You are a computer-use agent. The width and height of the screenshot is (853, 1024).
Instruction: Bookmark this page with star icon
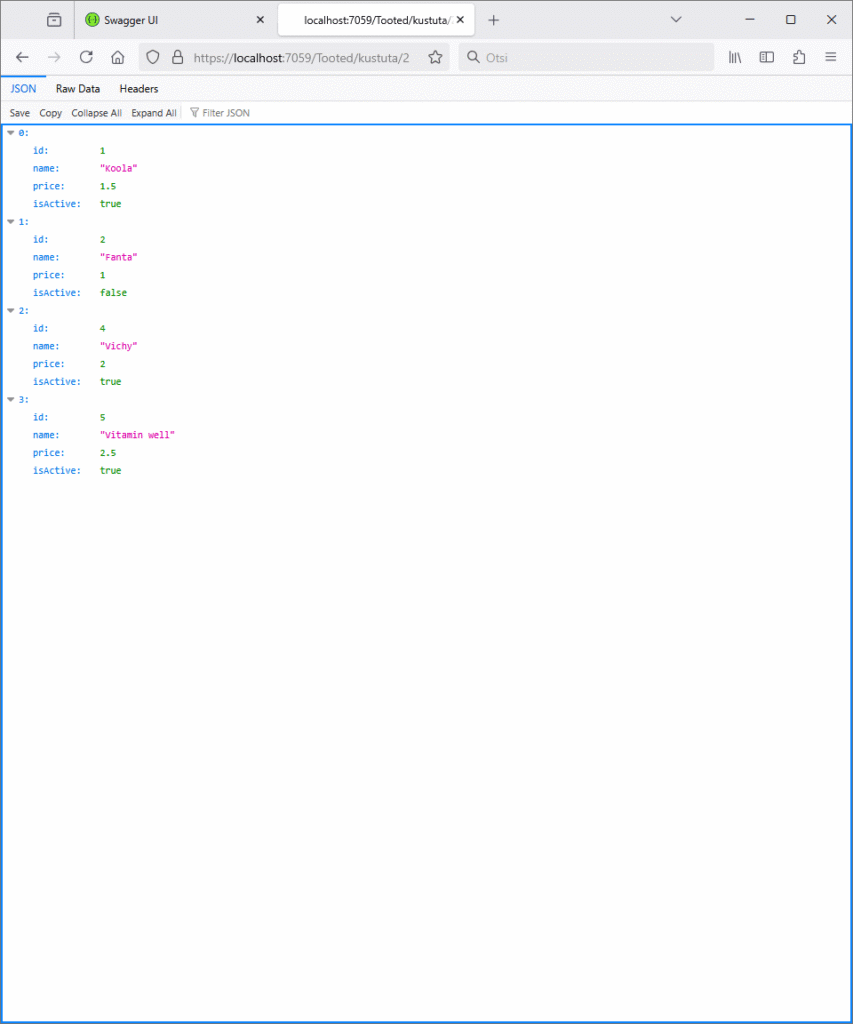point(435,57)
